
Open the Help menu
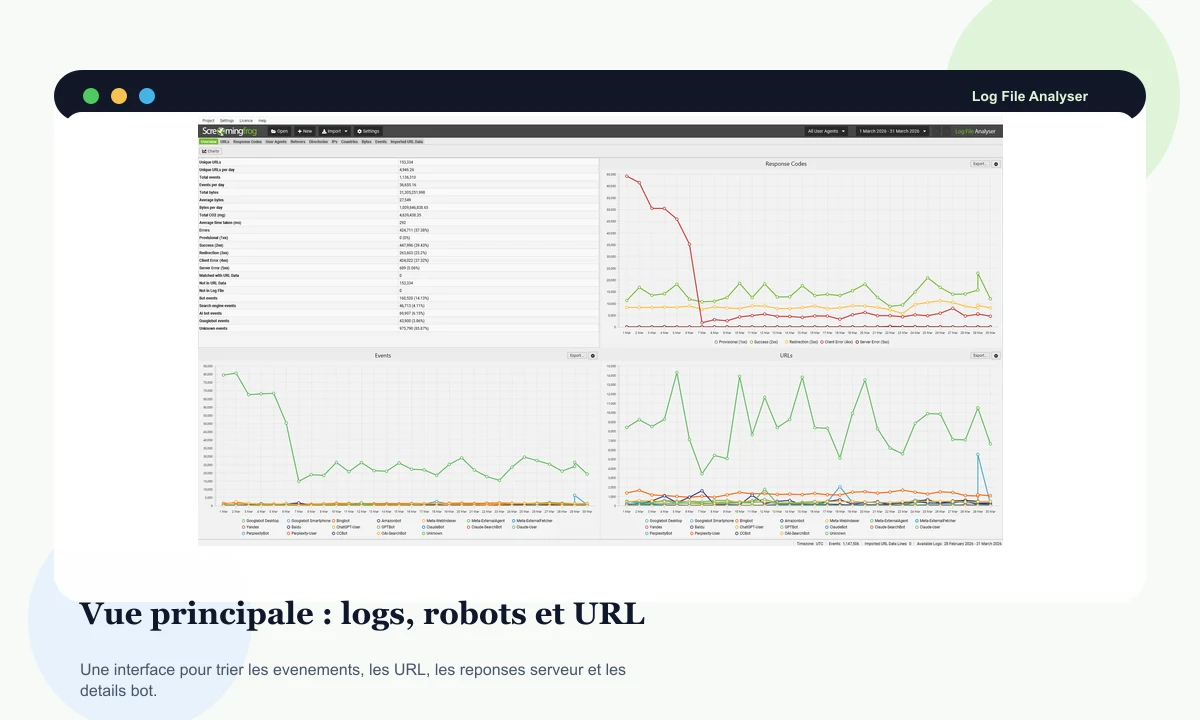(262, 120)
